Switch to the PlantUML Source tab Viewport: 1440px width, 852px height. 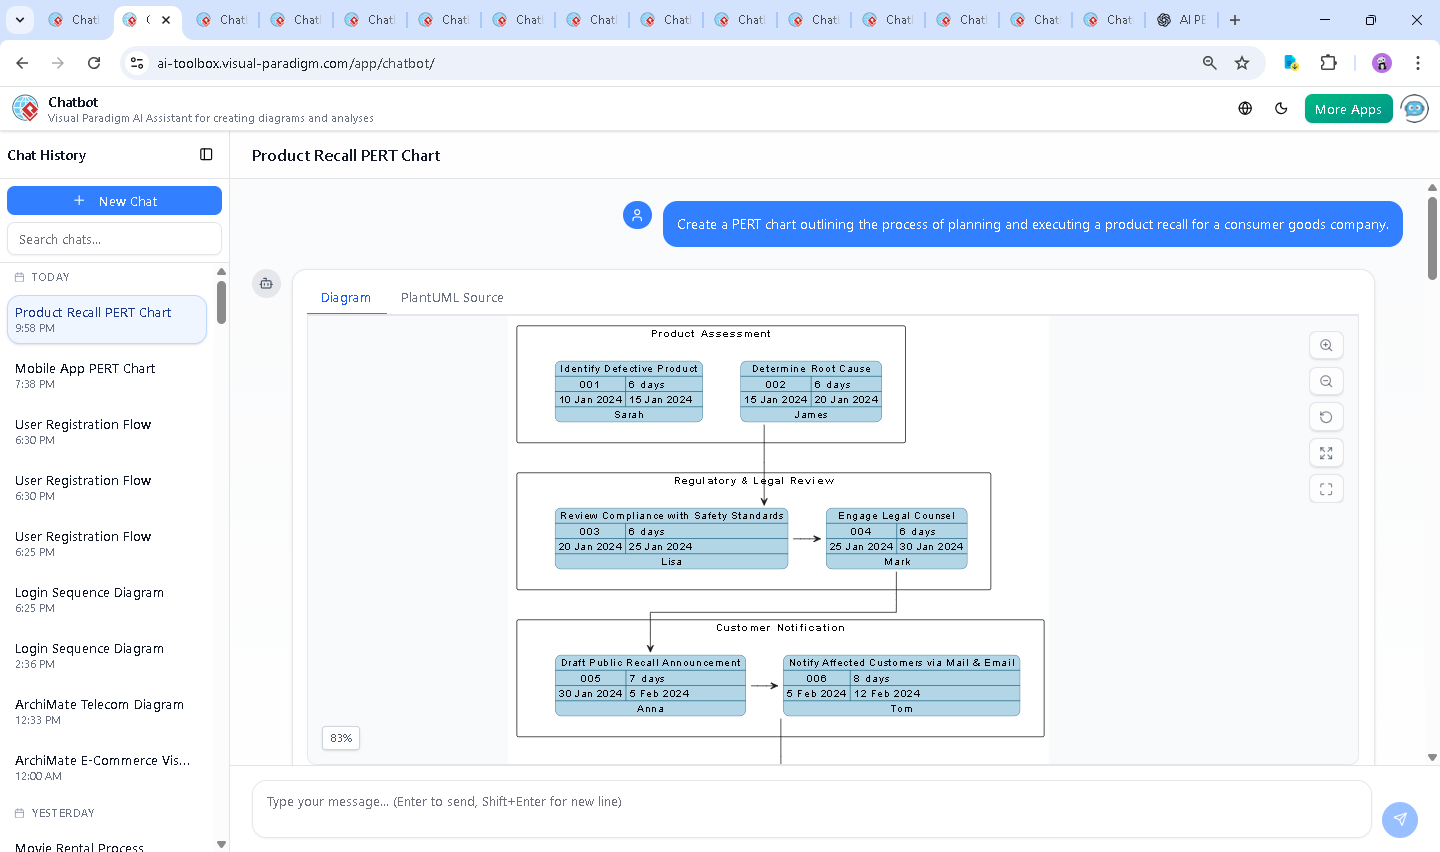[452, 298]
